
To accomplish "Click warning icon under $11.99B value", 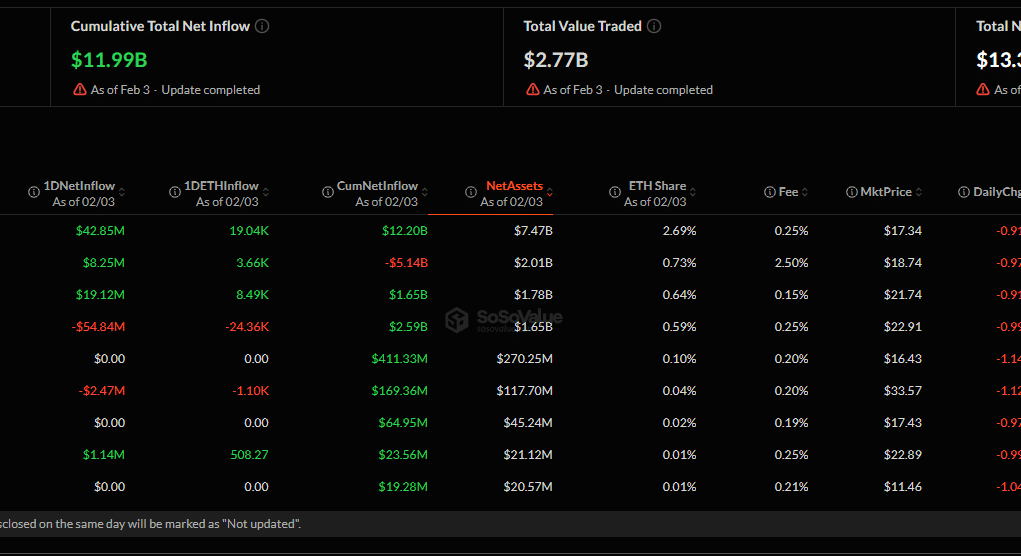I will pyautogui.click(x=80, y=90).
